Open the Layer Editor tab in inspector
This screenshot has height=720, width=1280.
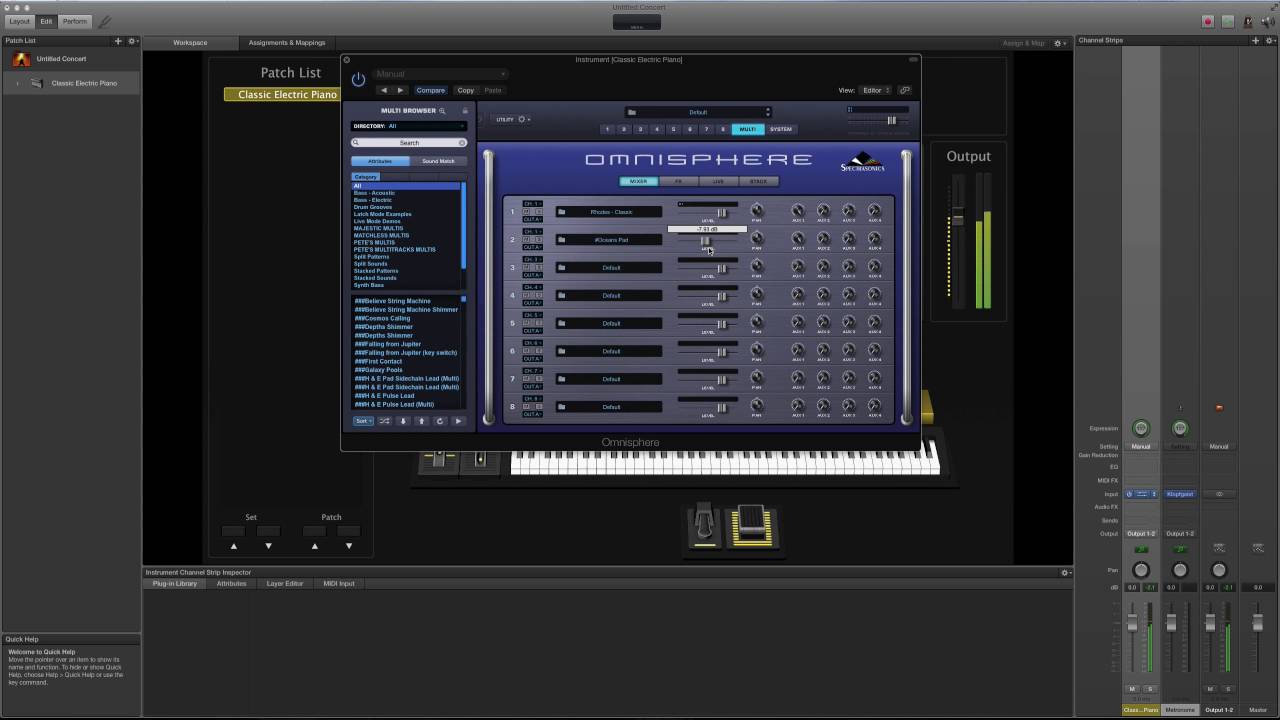(285, 583)
